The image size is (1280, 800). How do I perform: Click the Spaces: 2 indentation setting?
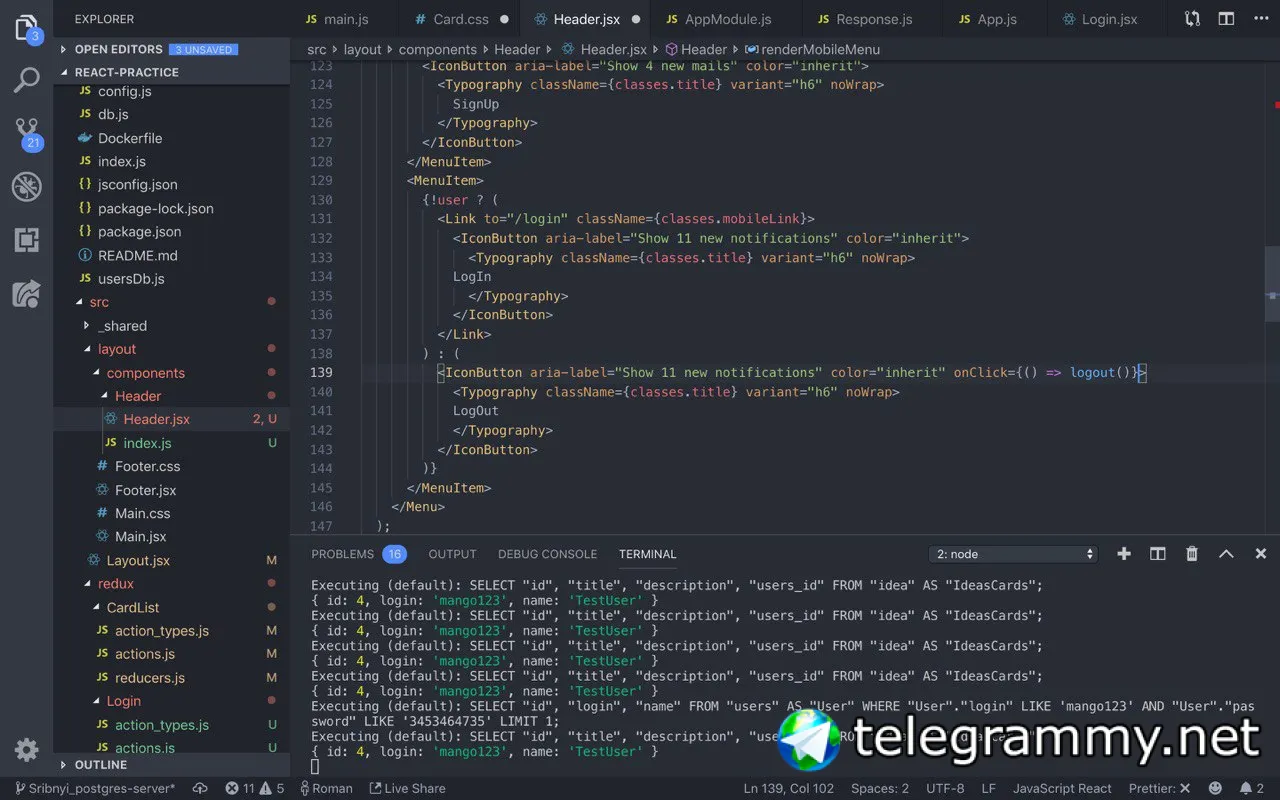click(880, 788)
